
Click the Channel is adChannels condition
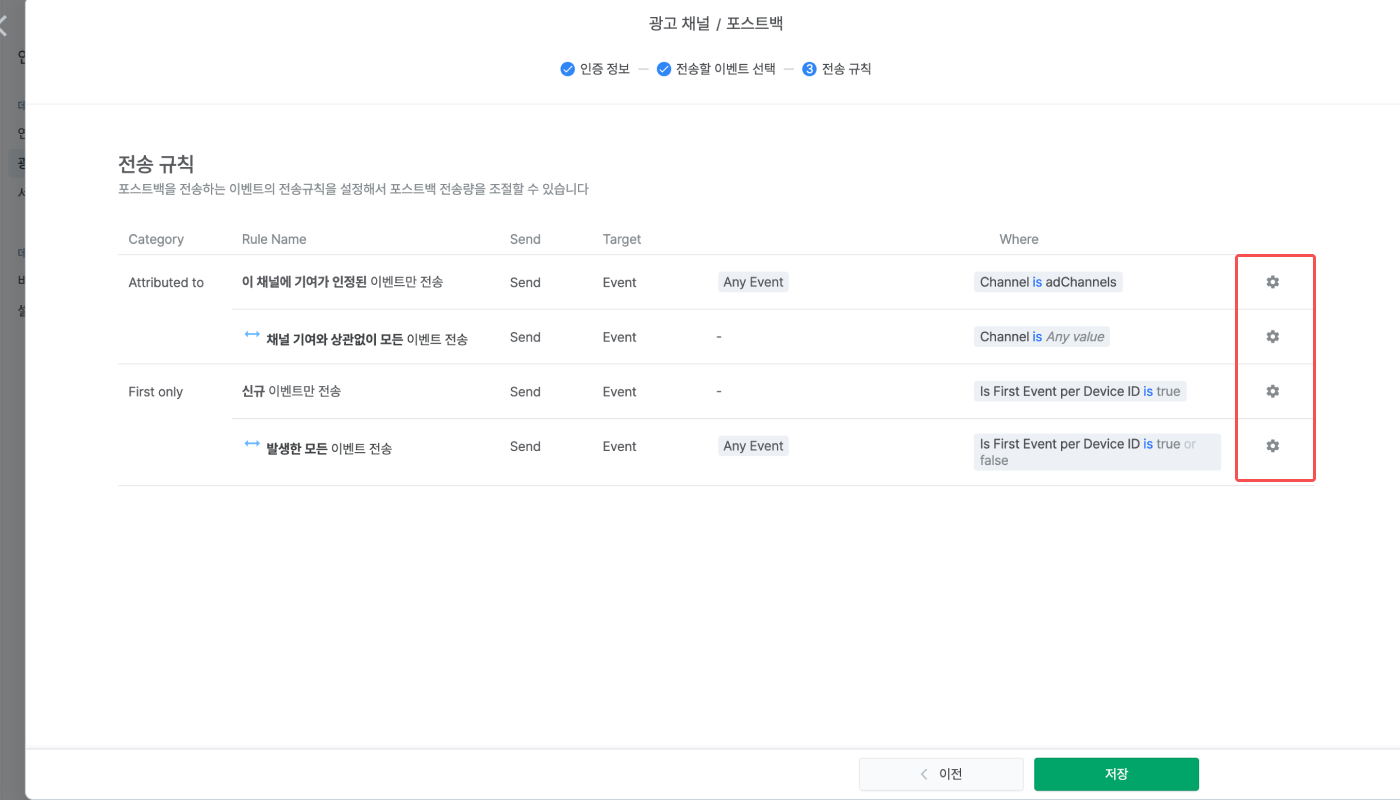pyautogui.click(x=1048, y=282)
